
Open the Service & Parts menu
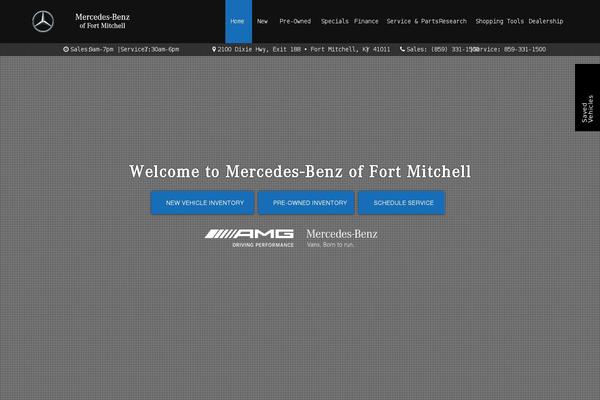point(412,21)
